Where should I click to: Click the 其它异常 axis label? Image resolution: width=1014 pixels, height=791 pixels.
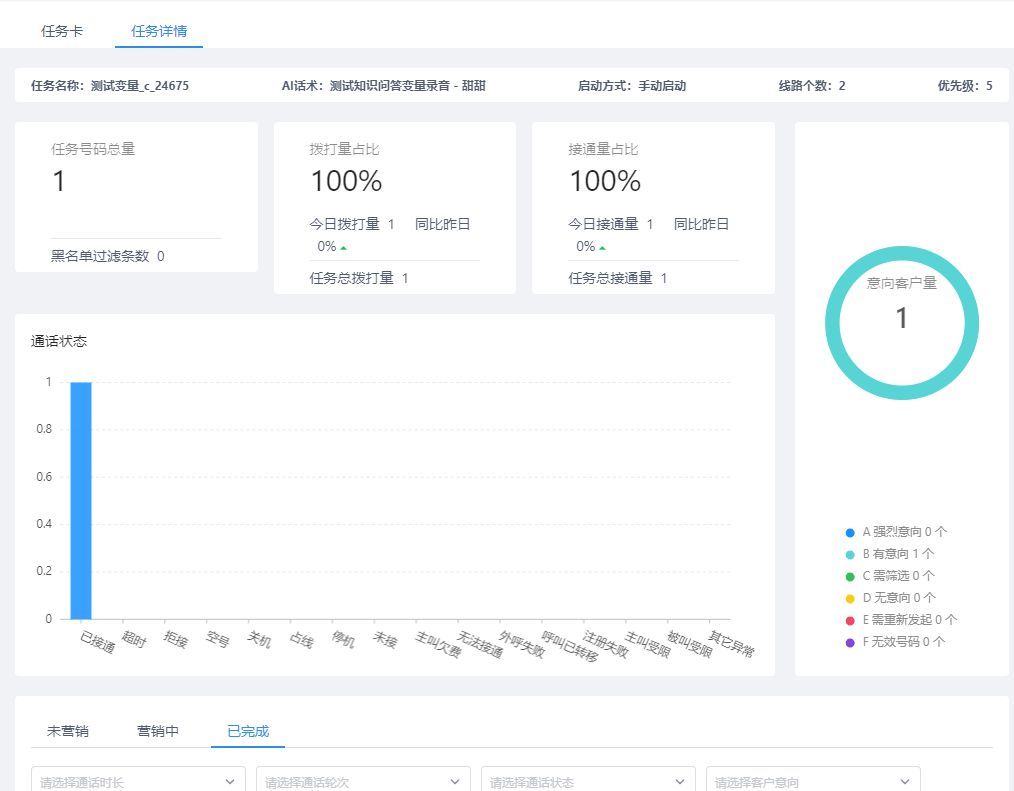pyautogui.click(x=732, y=645)
